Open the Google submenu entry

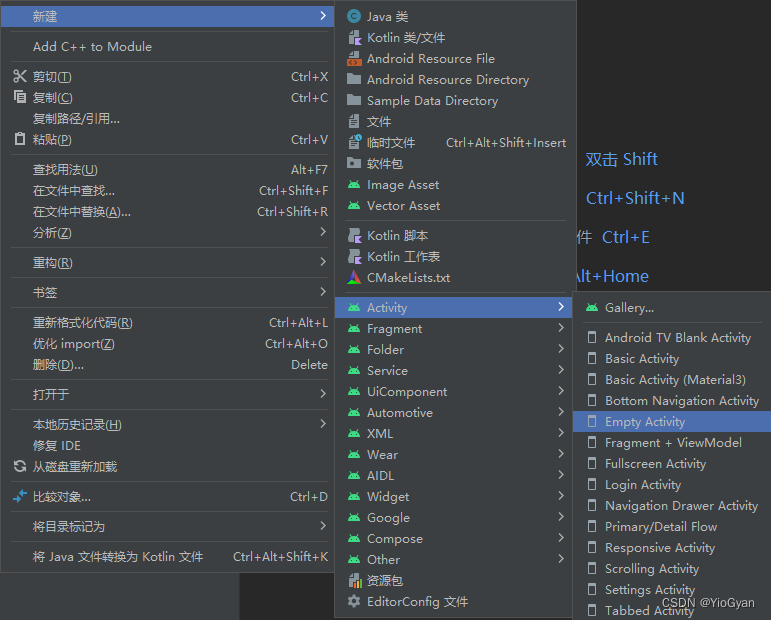[x=453, y=518]
